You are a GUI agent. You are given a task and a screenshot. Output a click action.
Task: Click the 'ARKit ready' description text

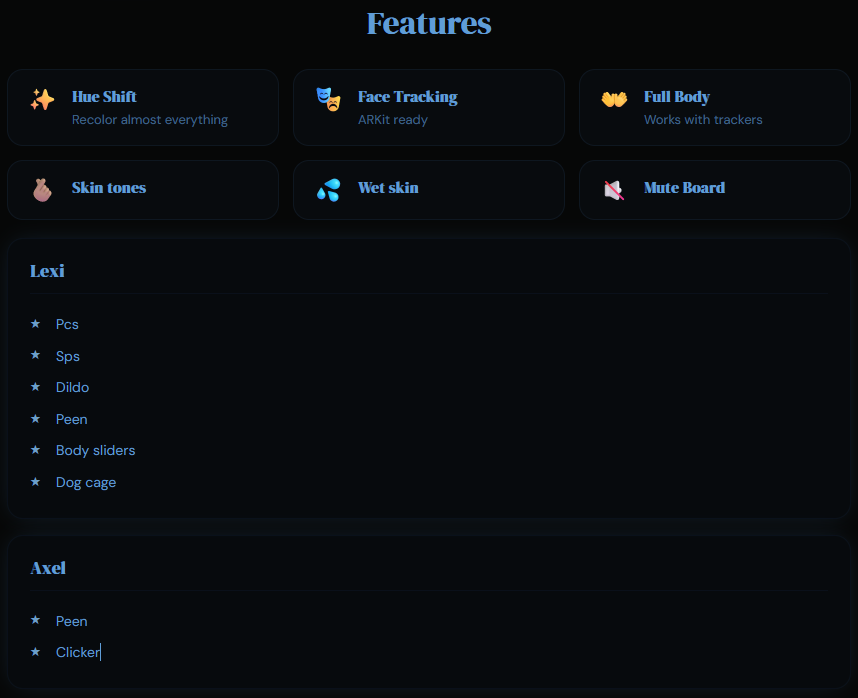(x=393, y=120)
